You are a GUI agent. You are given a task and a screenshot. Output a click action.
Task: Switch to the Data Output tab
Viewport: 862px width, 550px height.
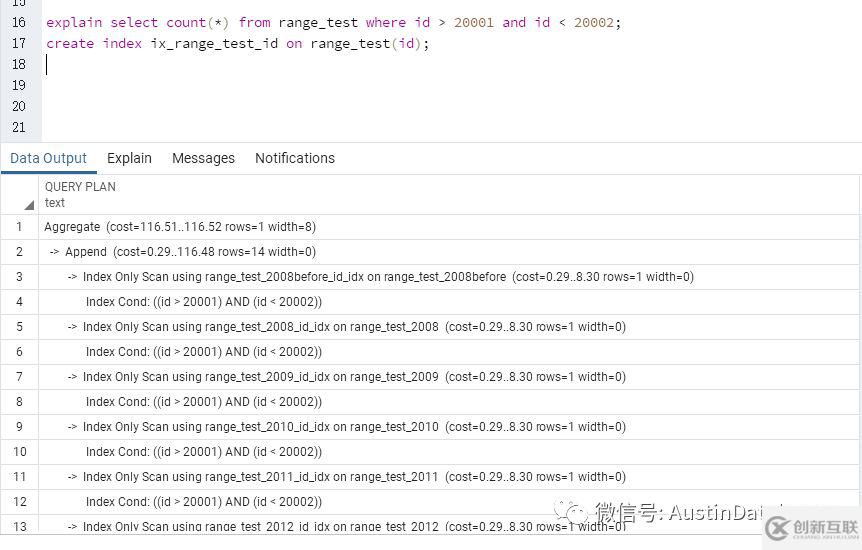point(48,158)
